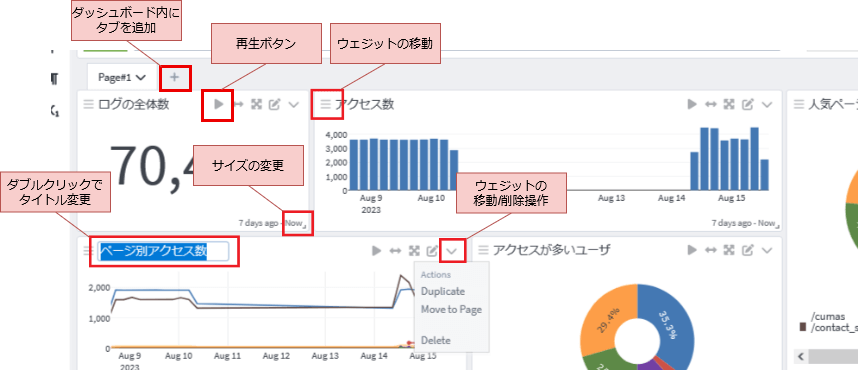Image resolution: width=859 pixels, height=371 pixels.
Task: Click the ログの全体数 widget corner resize handle
Action: pos(305,226)
